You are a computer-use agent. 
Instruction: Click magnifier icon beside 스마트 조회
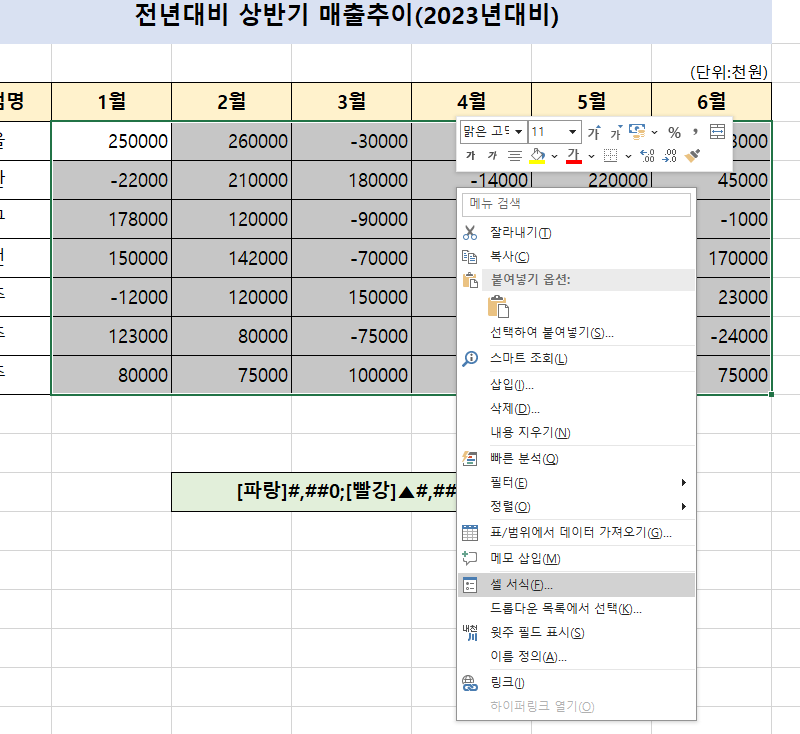click(x=470, y=359)
